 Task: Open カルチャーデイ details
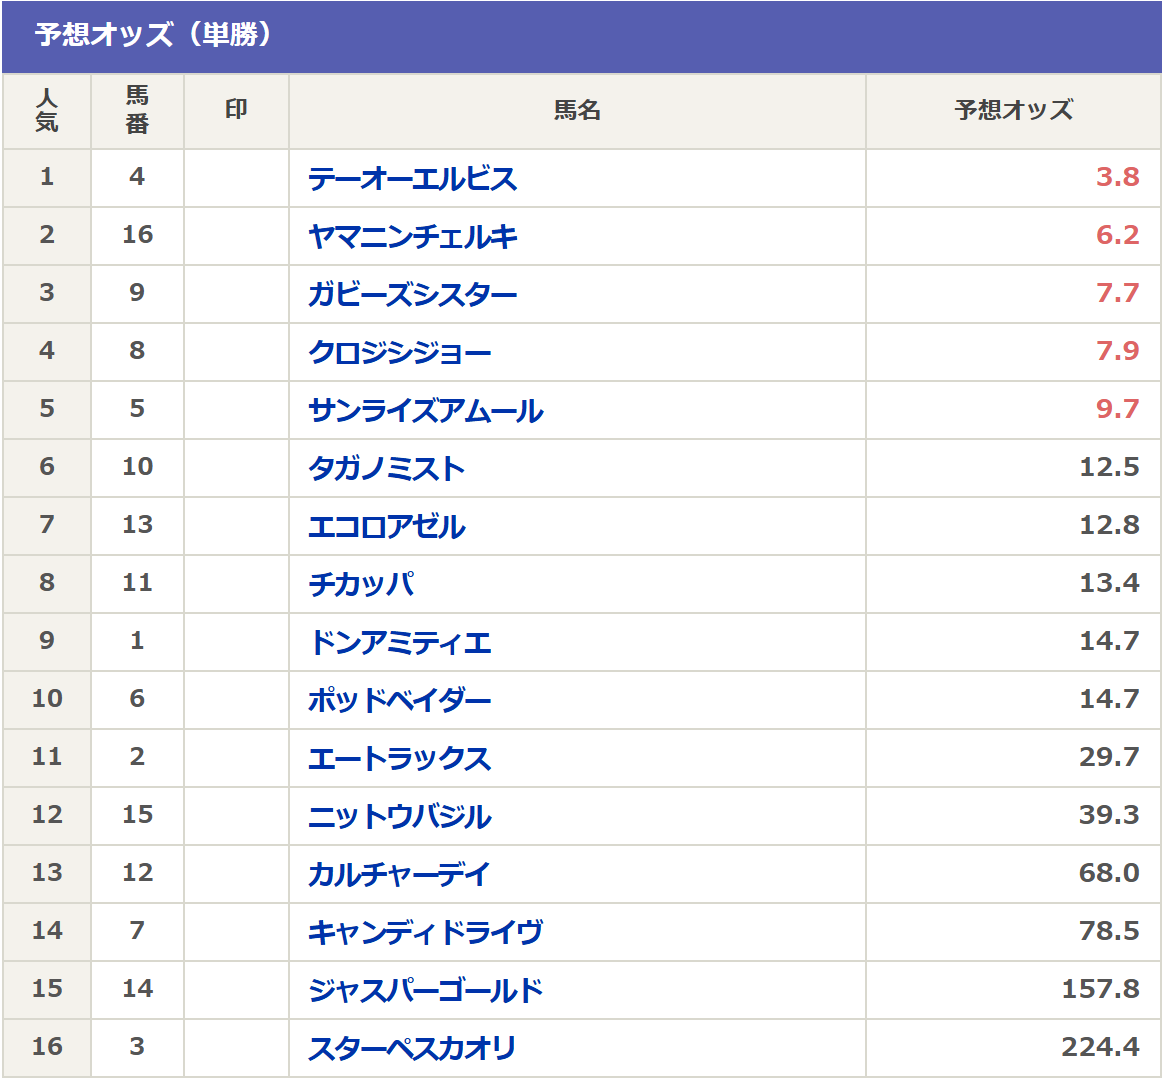(399, 875)
